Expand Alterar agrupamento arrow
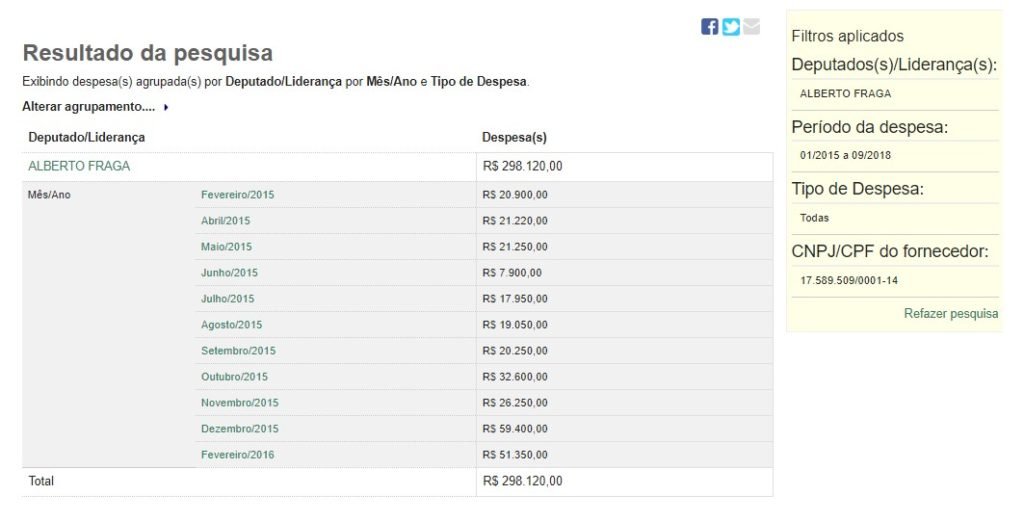The width and height of the screenshot is (1024, 521). pos(166,107)
